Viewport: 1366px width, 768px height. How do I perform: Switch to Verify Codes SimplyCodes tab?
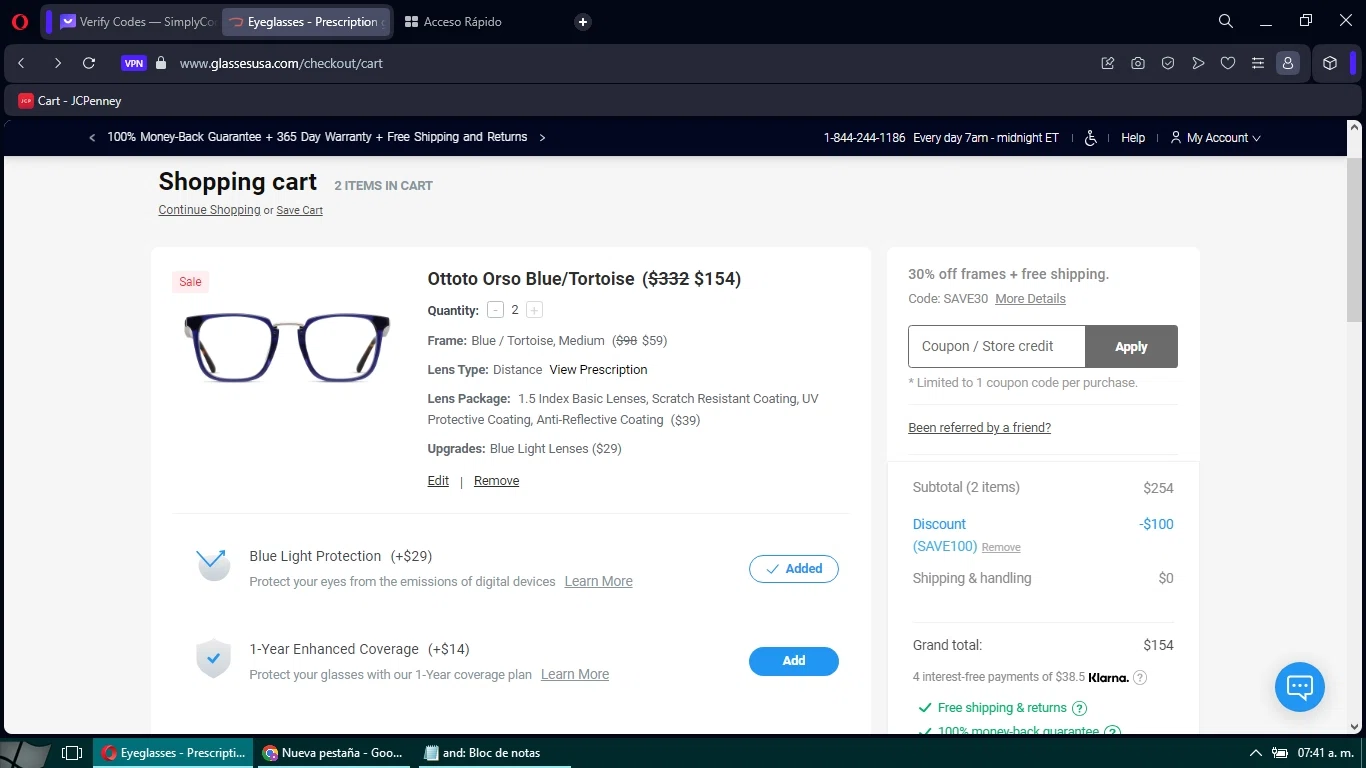(136, 22)
